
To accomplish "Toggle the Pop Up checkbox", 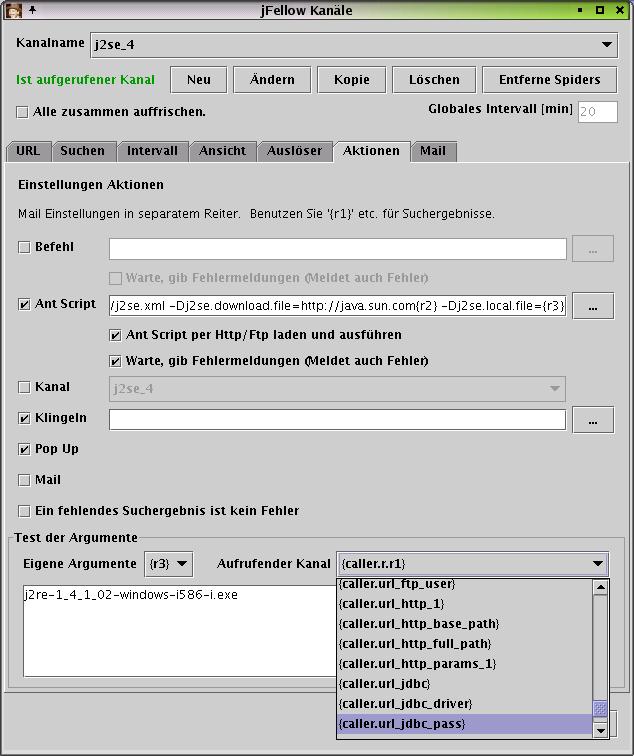I will (x=25, y=449).
